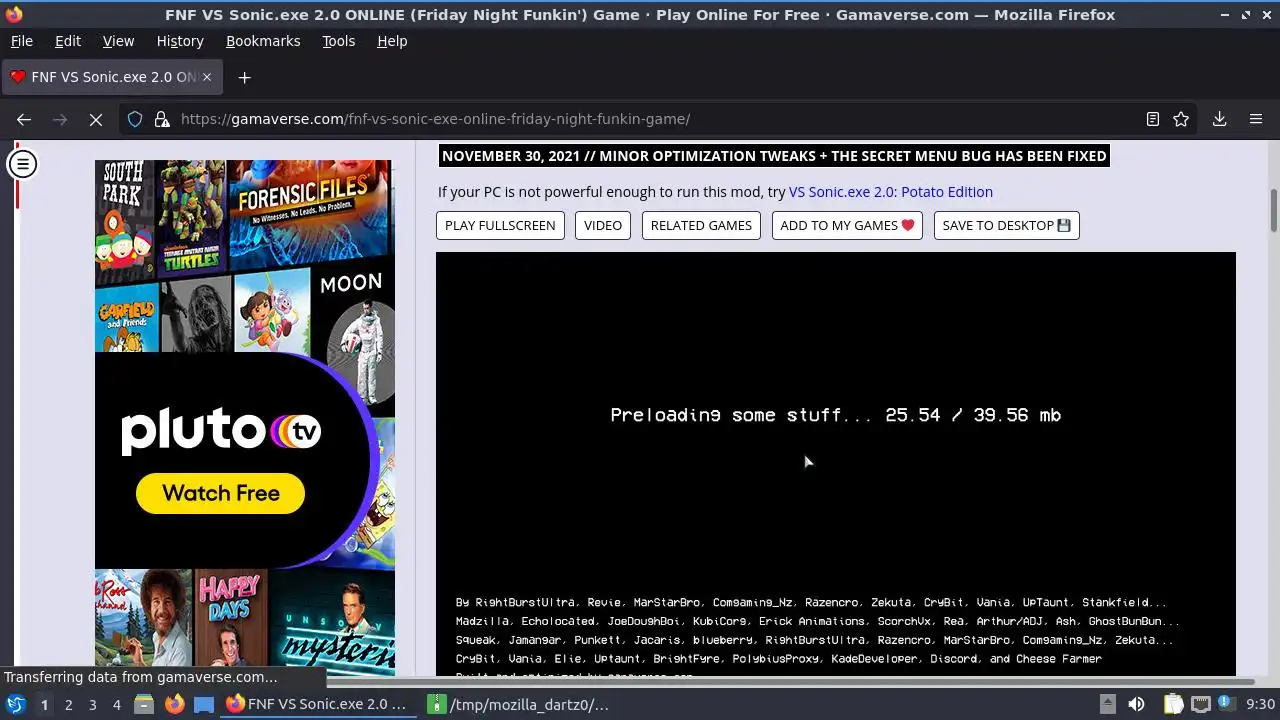Image resolution: width=1280 pixels, height=720 pixels.
Task: Click the November 30, 2021 update banner
Action: (774, 156)
